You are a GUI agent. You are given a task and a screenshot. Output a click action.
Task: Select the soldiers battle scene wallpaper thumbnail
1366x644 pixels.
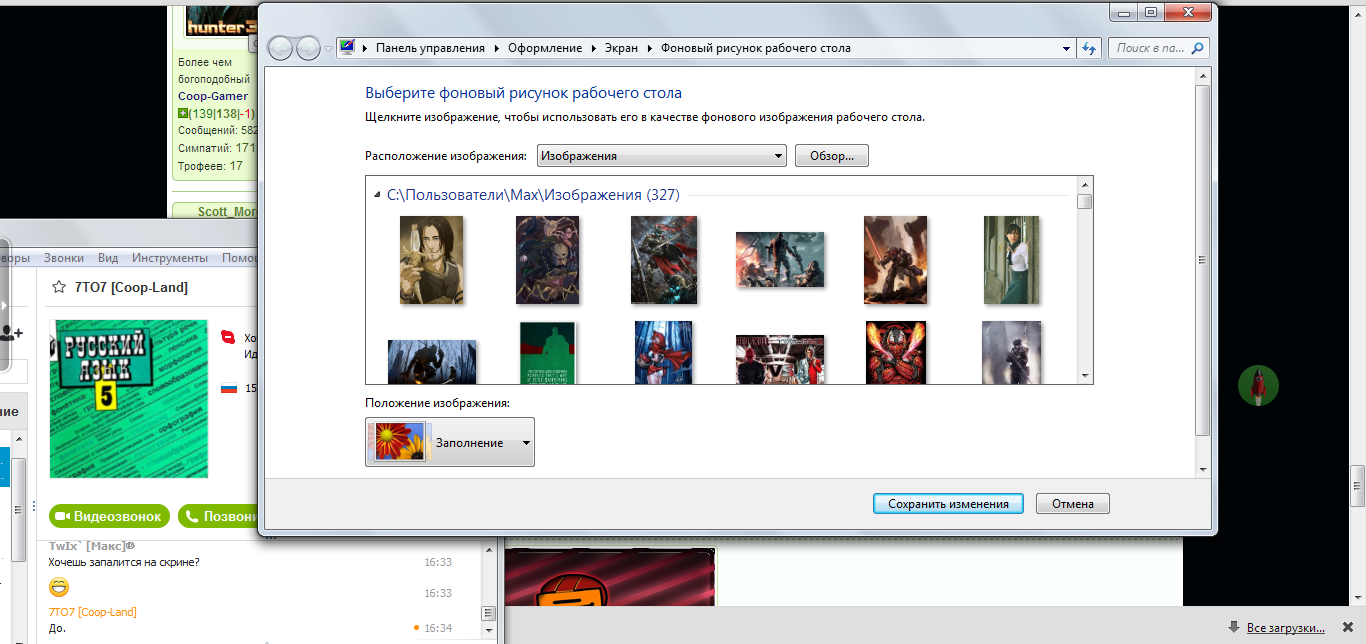pyautogui.click(x=780, y=260)
